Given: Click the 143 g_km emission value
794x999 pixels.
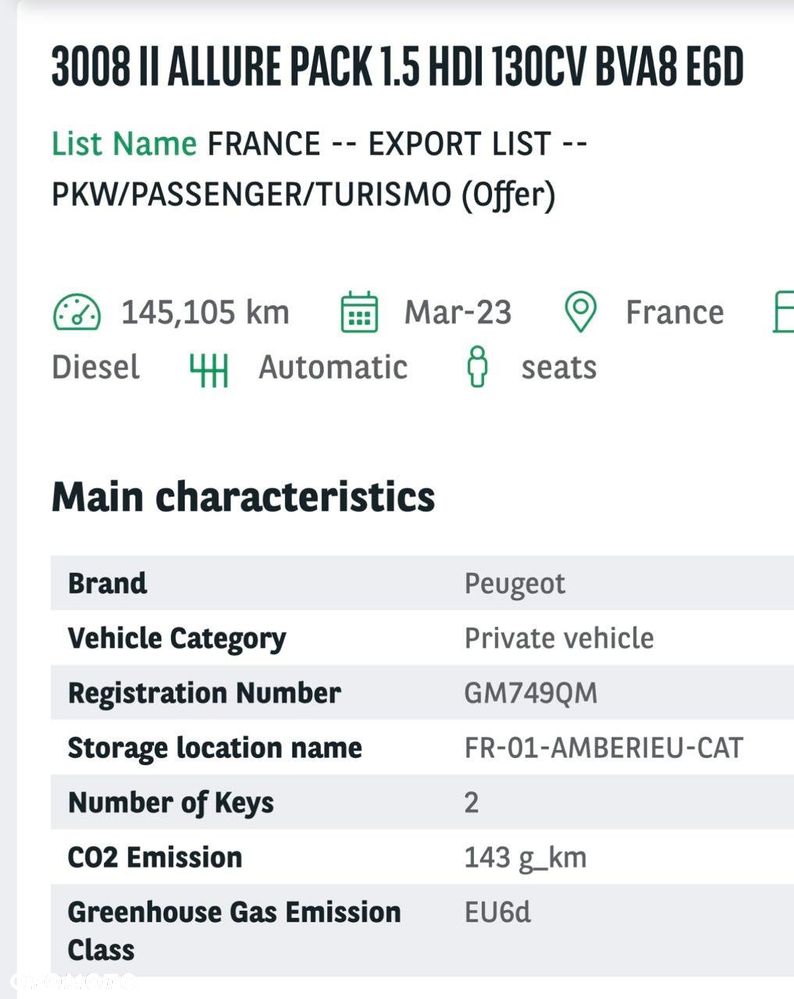Looking at the screenshot, I should (526, 859).
